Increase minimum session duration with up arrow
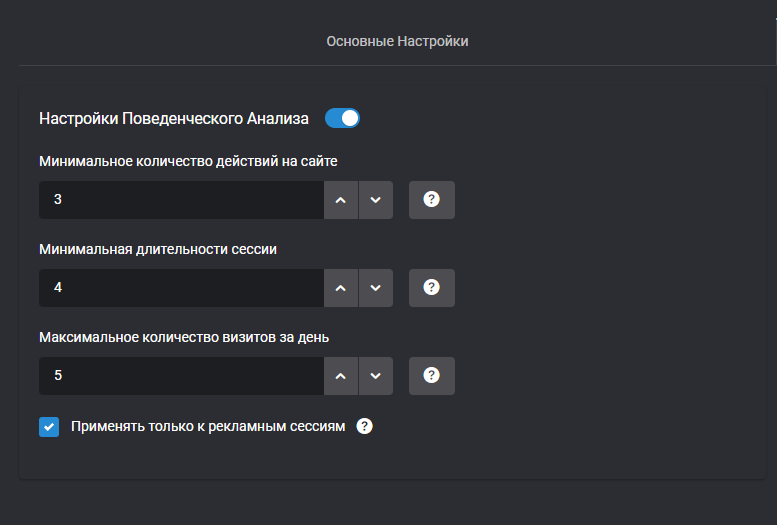The width and height of the screenshot is (777, 525). 341,288
